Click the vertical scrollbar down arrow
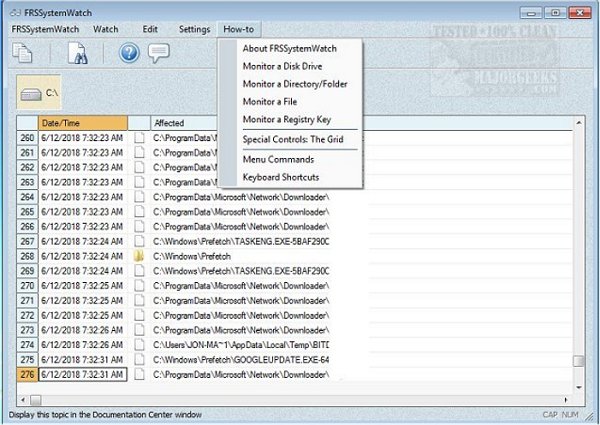The width and height of the screenshot is (600, 425). tap(579, 388)
